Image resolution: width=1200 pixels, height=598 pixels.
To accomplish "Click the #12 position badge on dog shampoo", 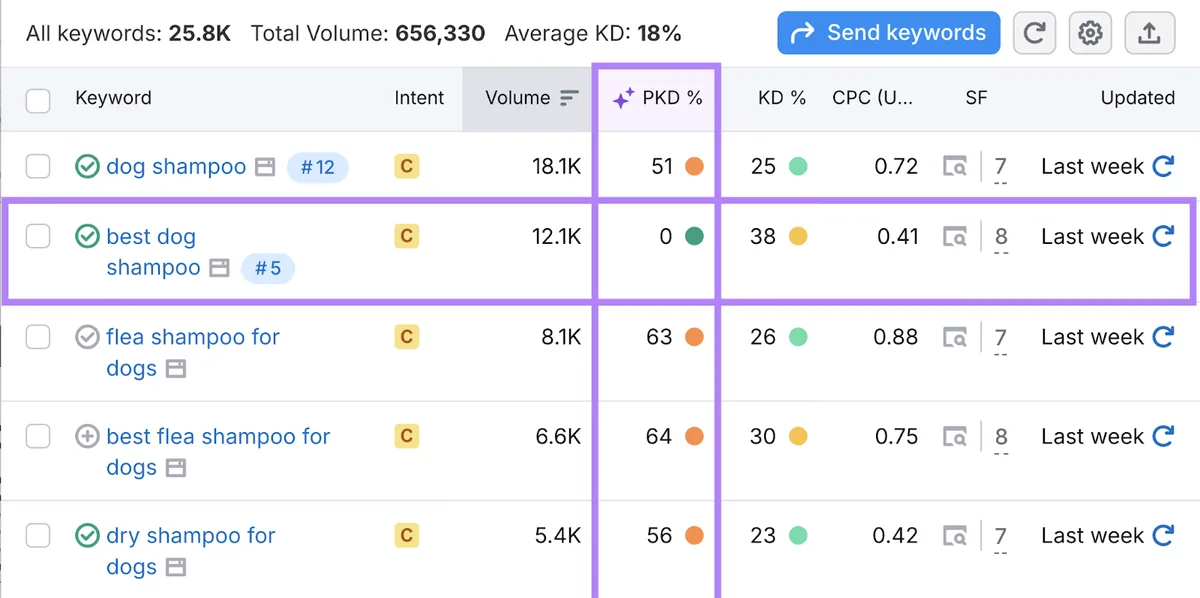I will [x=318, y=167].
